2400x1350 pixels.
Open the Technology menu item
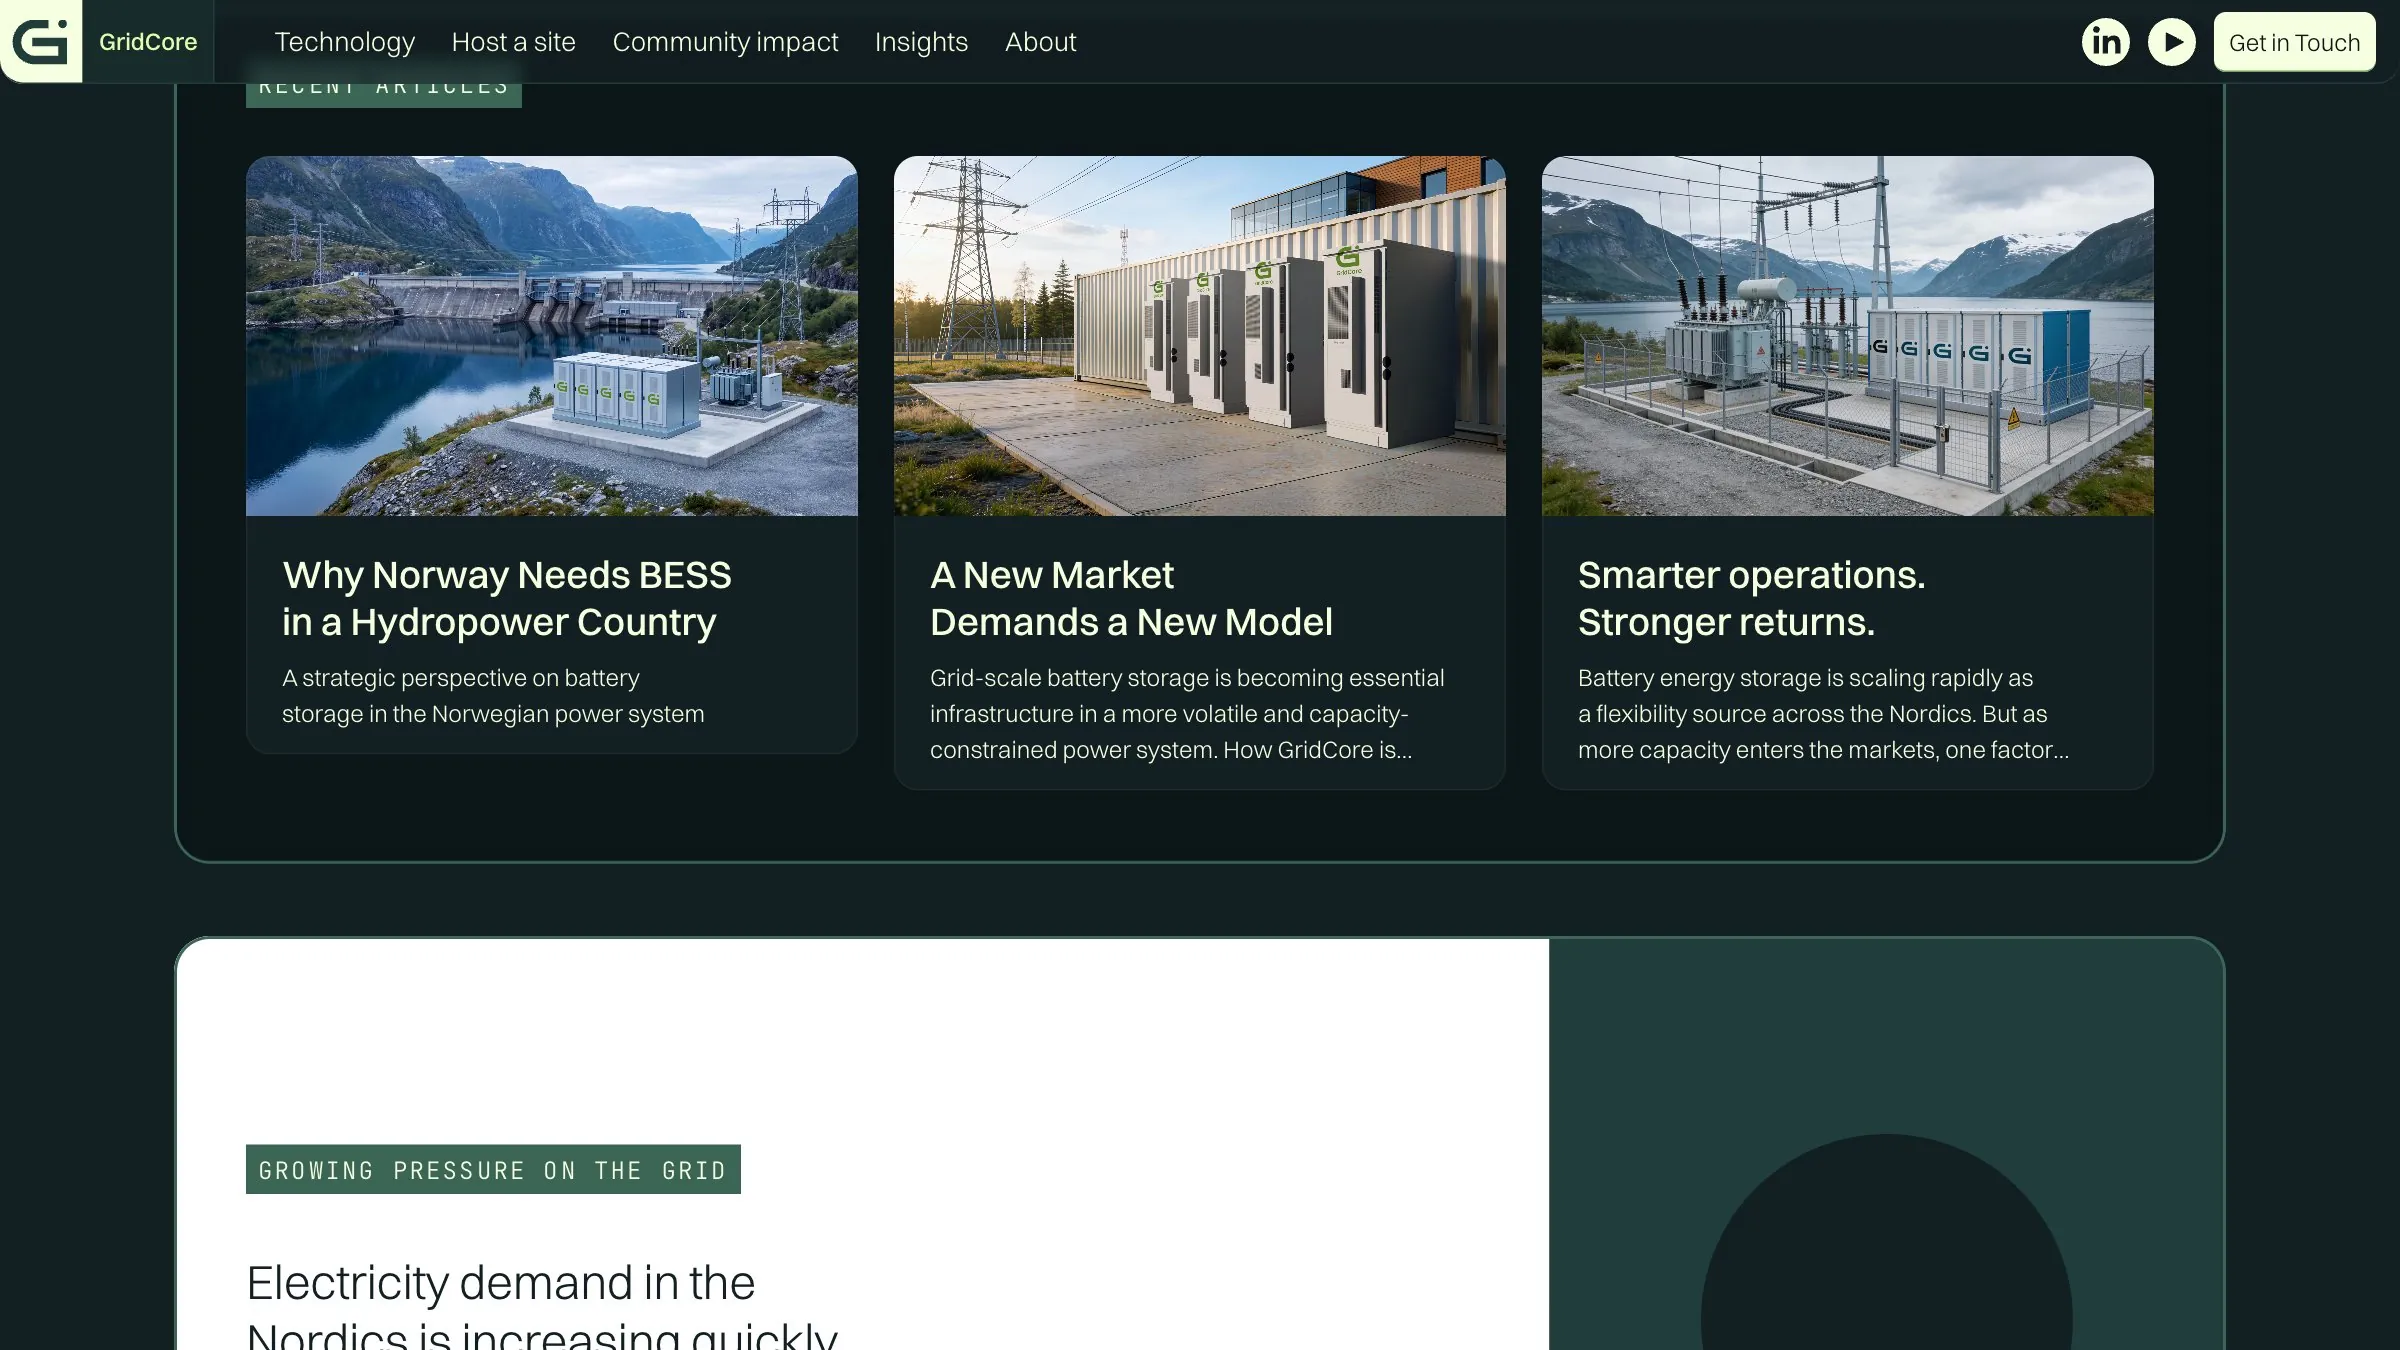(x=345, y=42)
